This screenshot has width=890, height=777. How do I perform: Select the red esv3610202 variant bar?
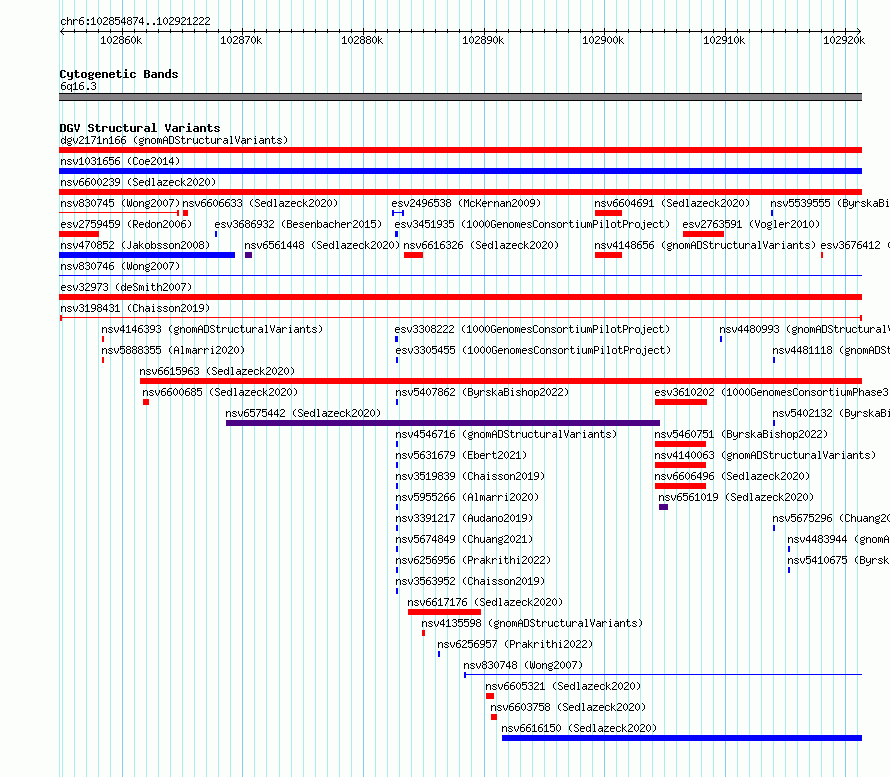coord(681,402)
